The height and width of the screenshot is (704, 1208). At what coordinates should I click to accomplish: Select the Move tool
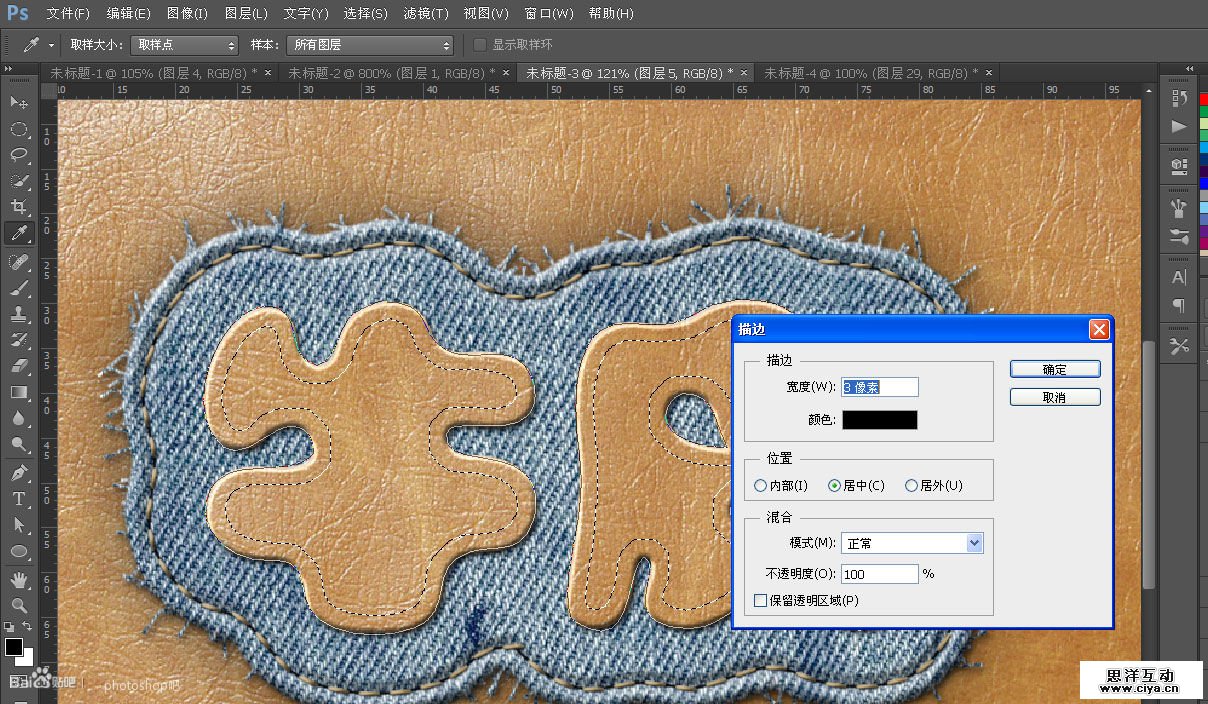tap(19, 103)
